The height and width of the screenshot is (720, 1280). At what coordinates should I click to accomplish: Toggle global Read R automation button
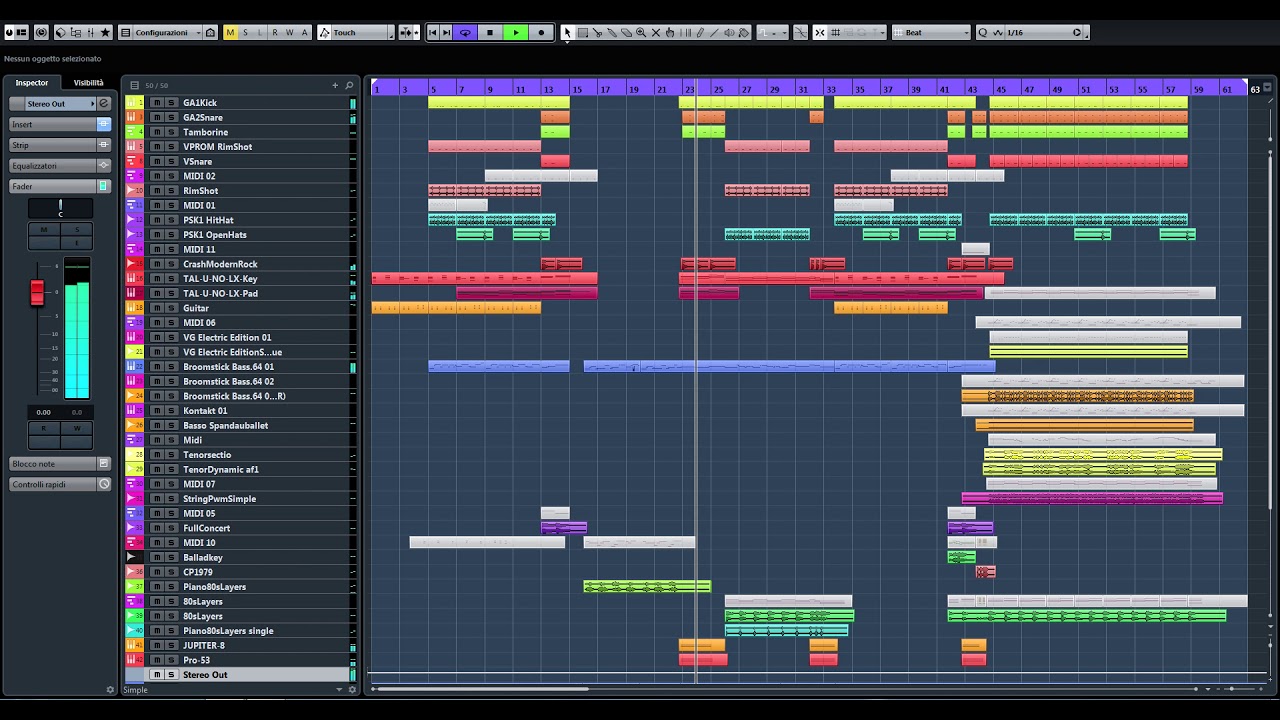[275, 33]
